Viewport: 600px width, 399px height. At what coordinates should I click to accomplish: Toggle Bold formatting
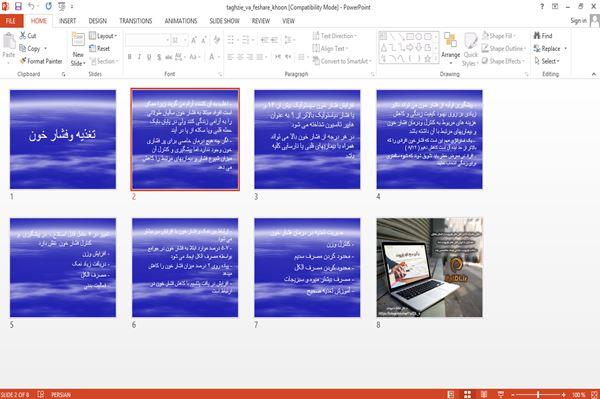[129, 57]
